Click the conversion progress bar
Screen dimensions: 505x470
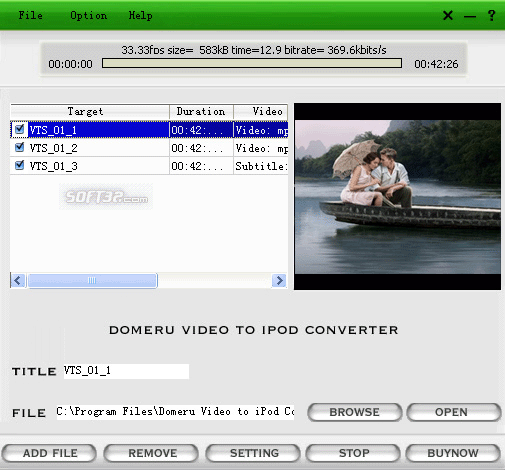(x=252, y=63)
